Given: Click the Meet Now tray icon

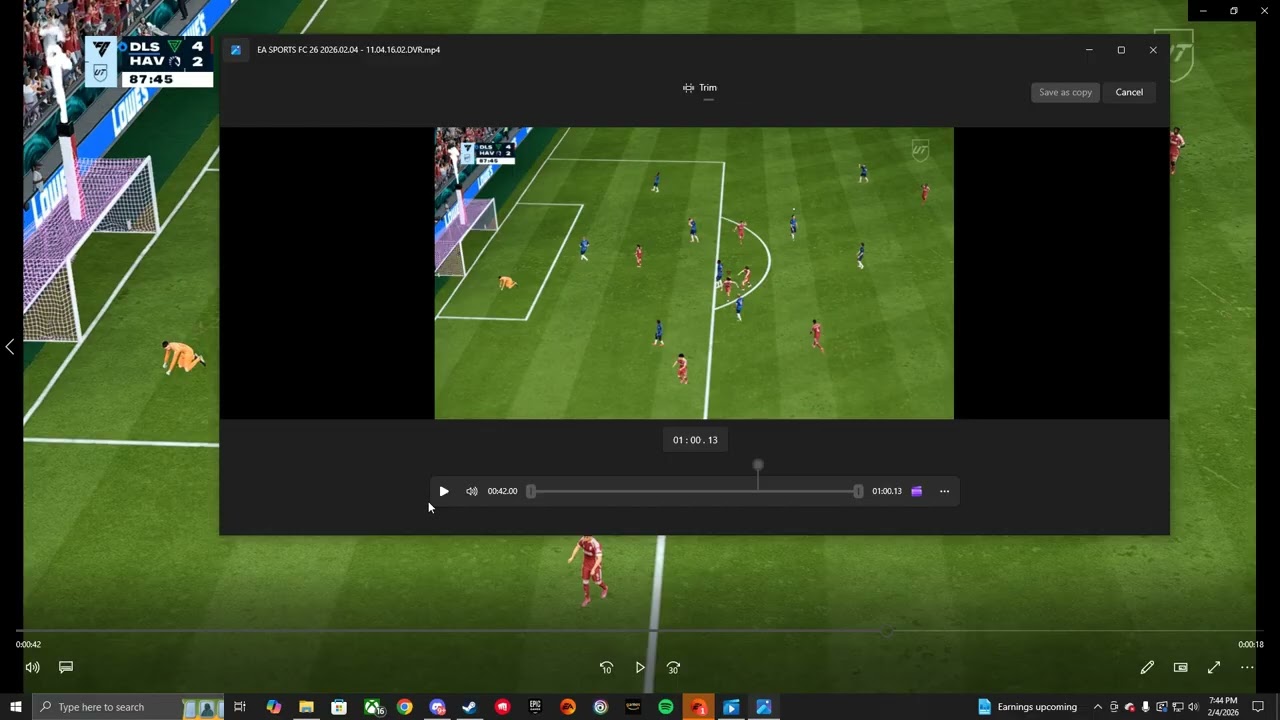Looking at the screenshot, I should [1114, 707].
